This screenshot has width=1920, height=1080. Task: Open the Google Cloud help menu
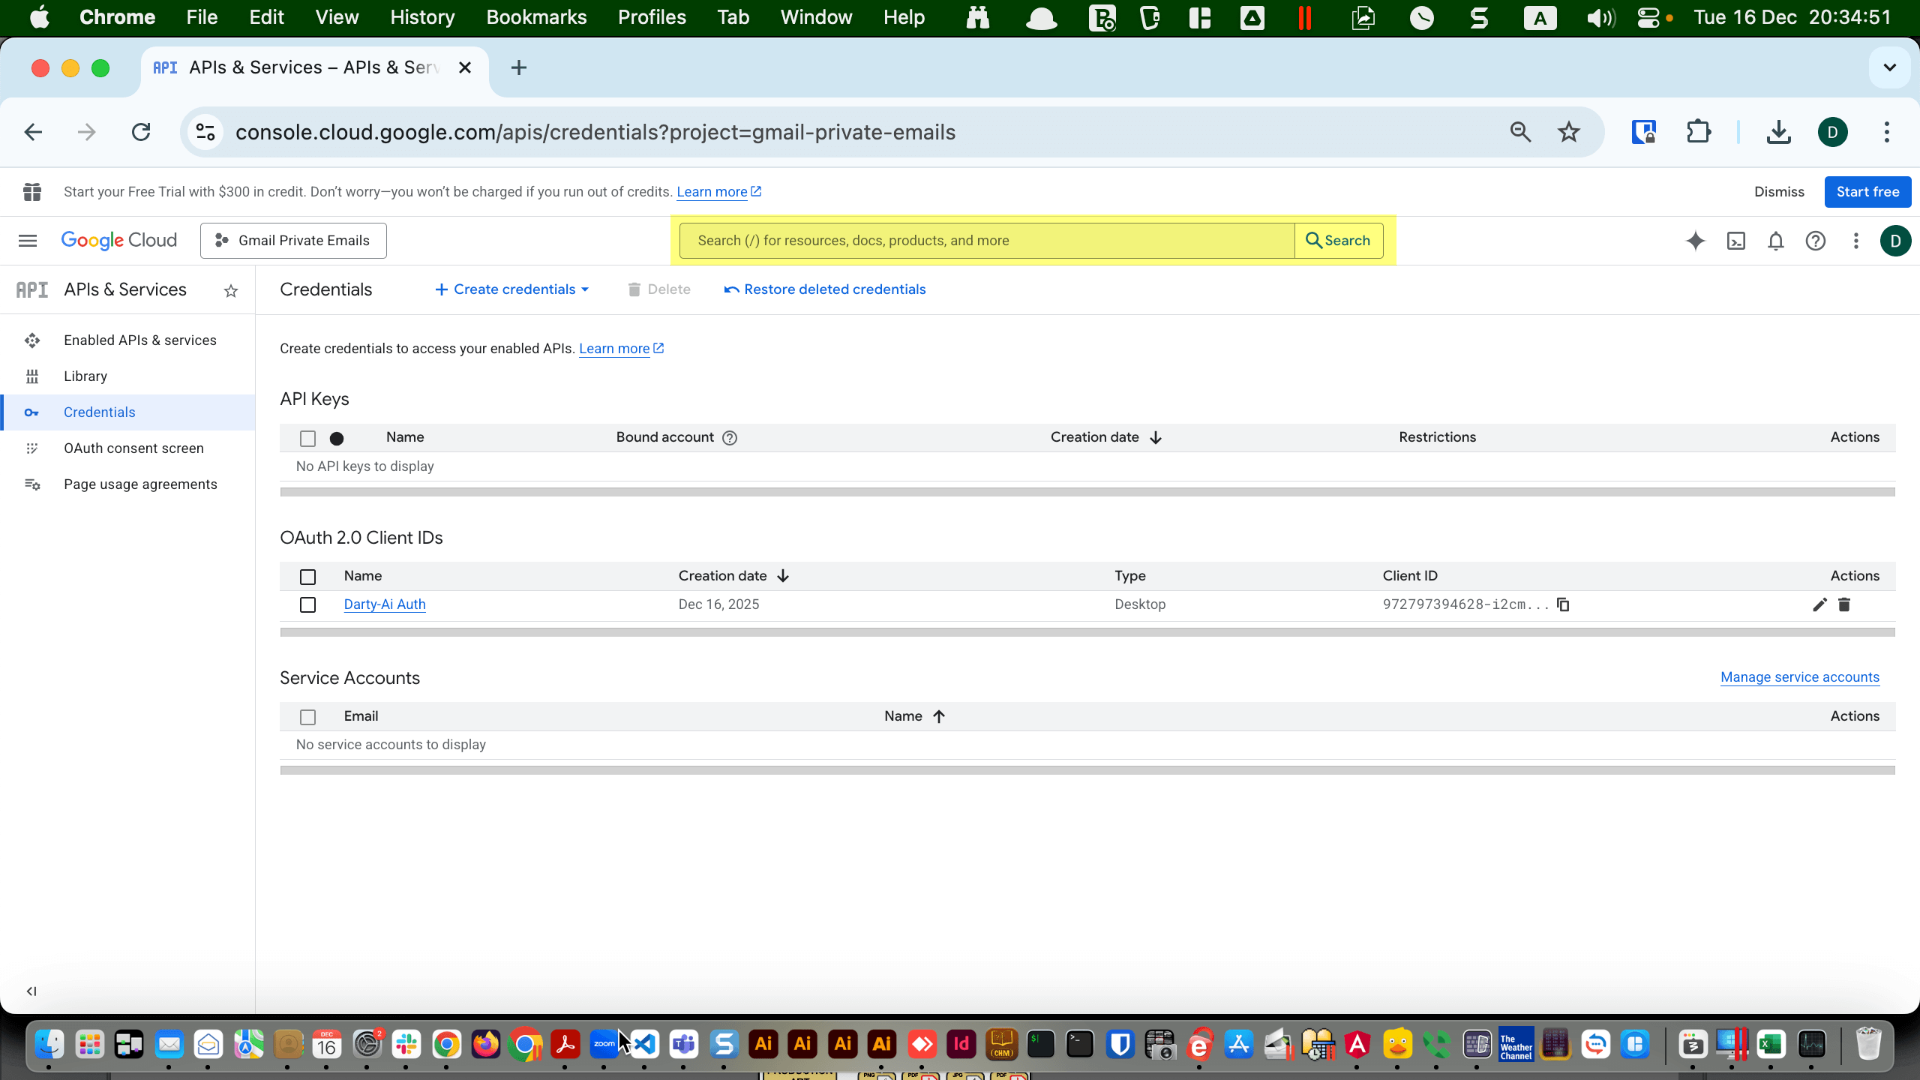tap(1816, 240)
